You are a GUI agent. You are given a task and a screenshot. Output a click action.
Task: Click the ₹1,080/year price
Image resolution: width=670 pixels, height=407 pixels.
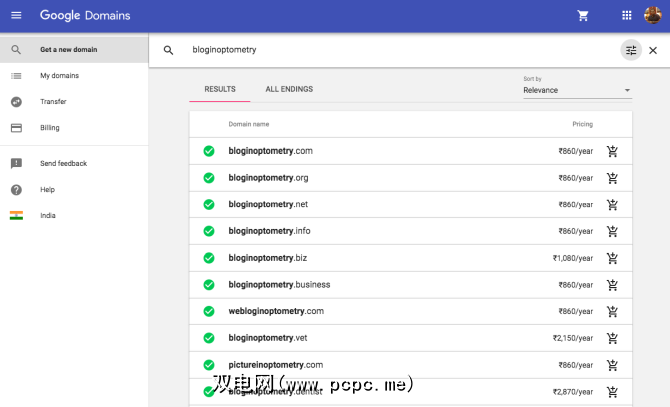tap(573, 258)
